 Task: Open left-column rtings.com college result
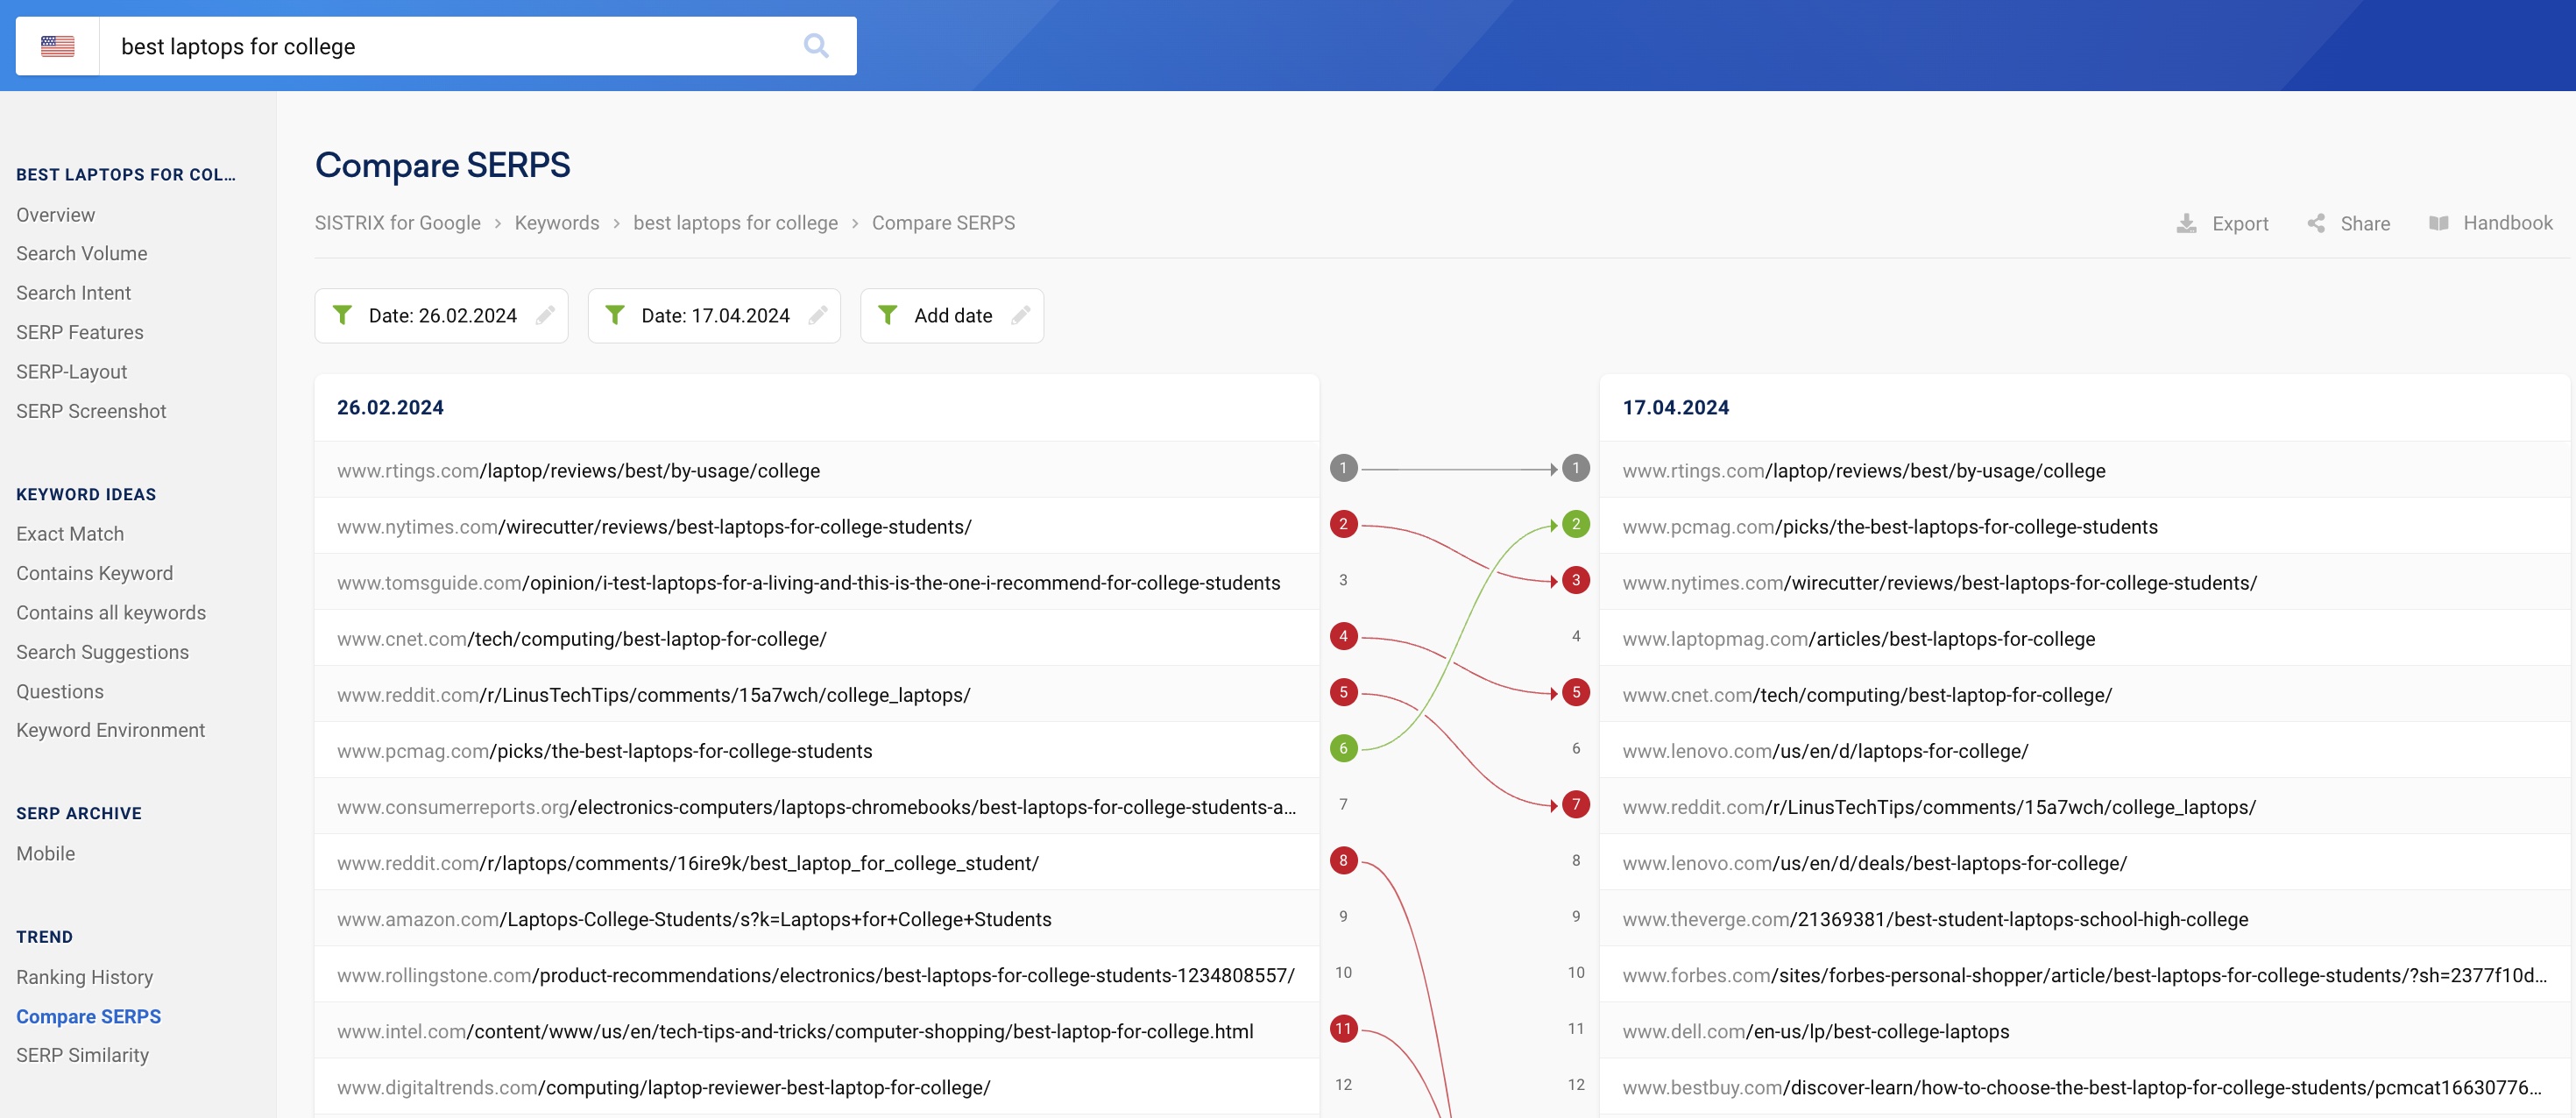(578, 471)
